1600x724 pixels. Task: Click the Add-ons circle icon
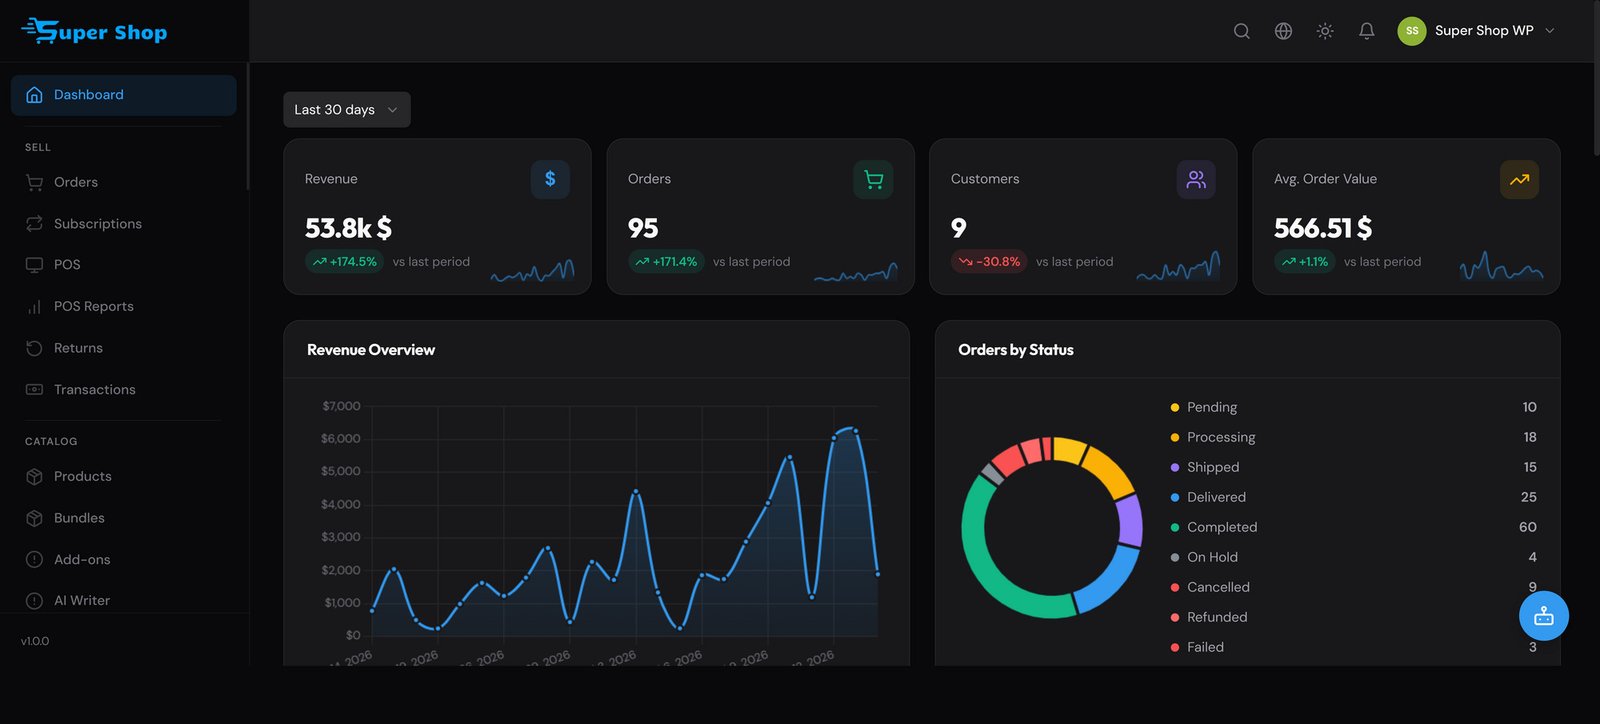pos(34,560)
